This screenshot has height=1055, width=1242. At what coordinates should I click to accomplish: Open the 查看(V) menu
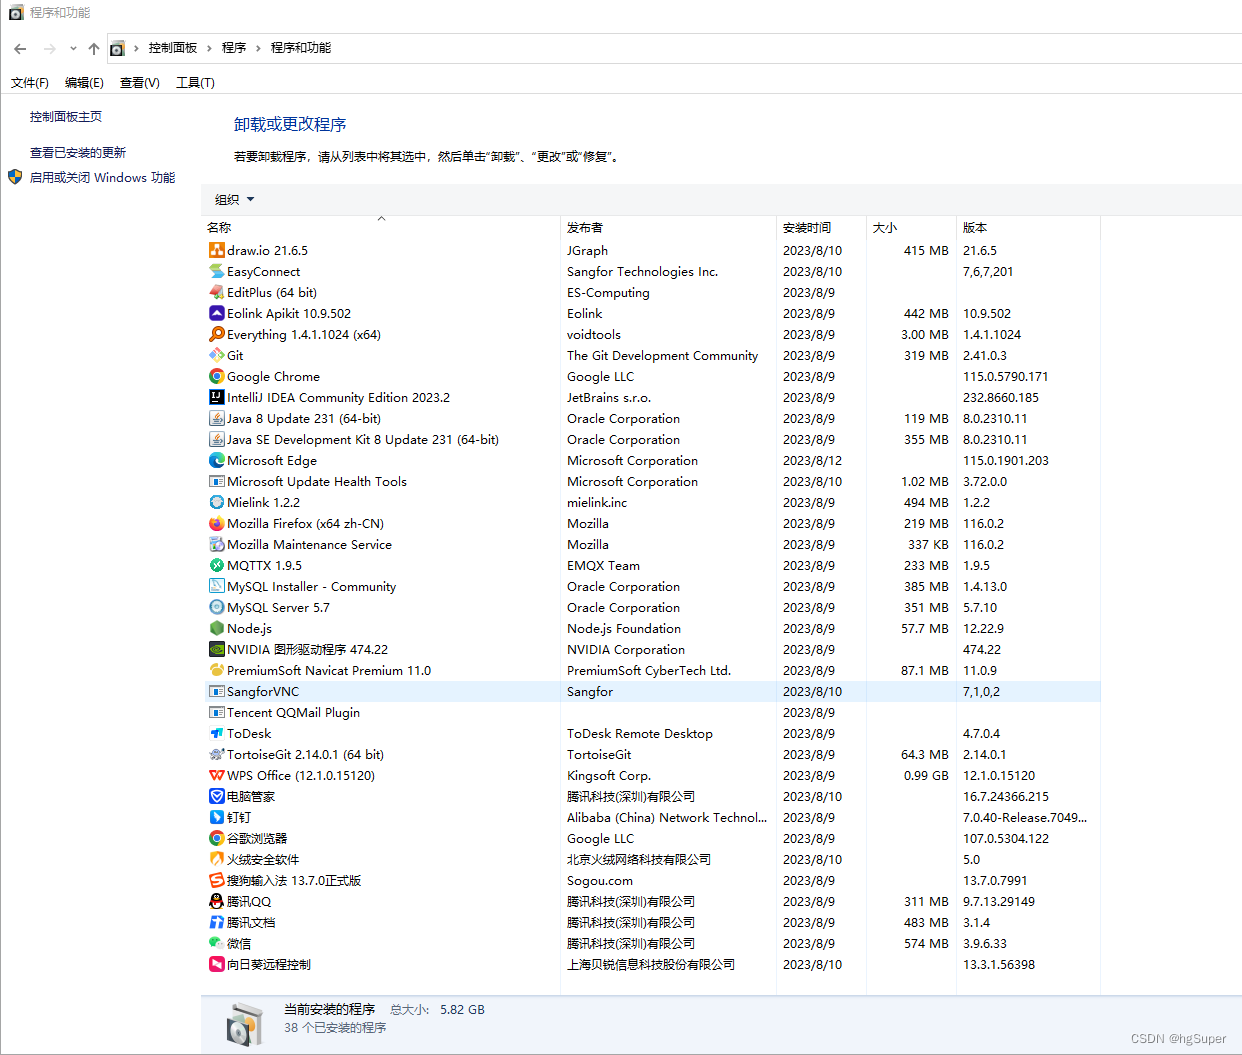[x=139, y=82]
